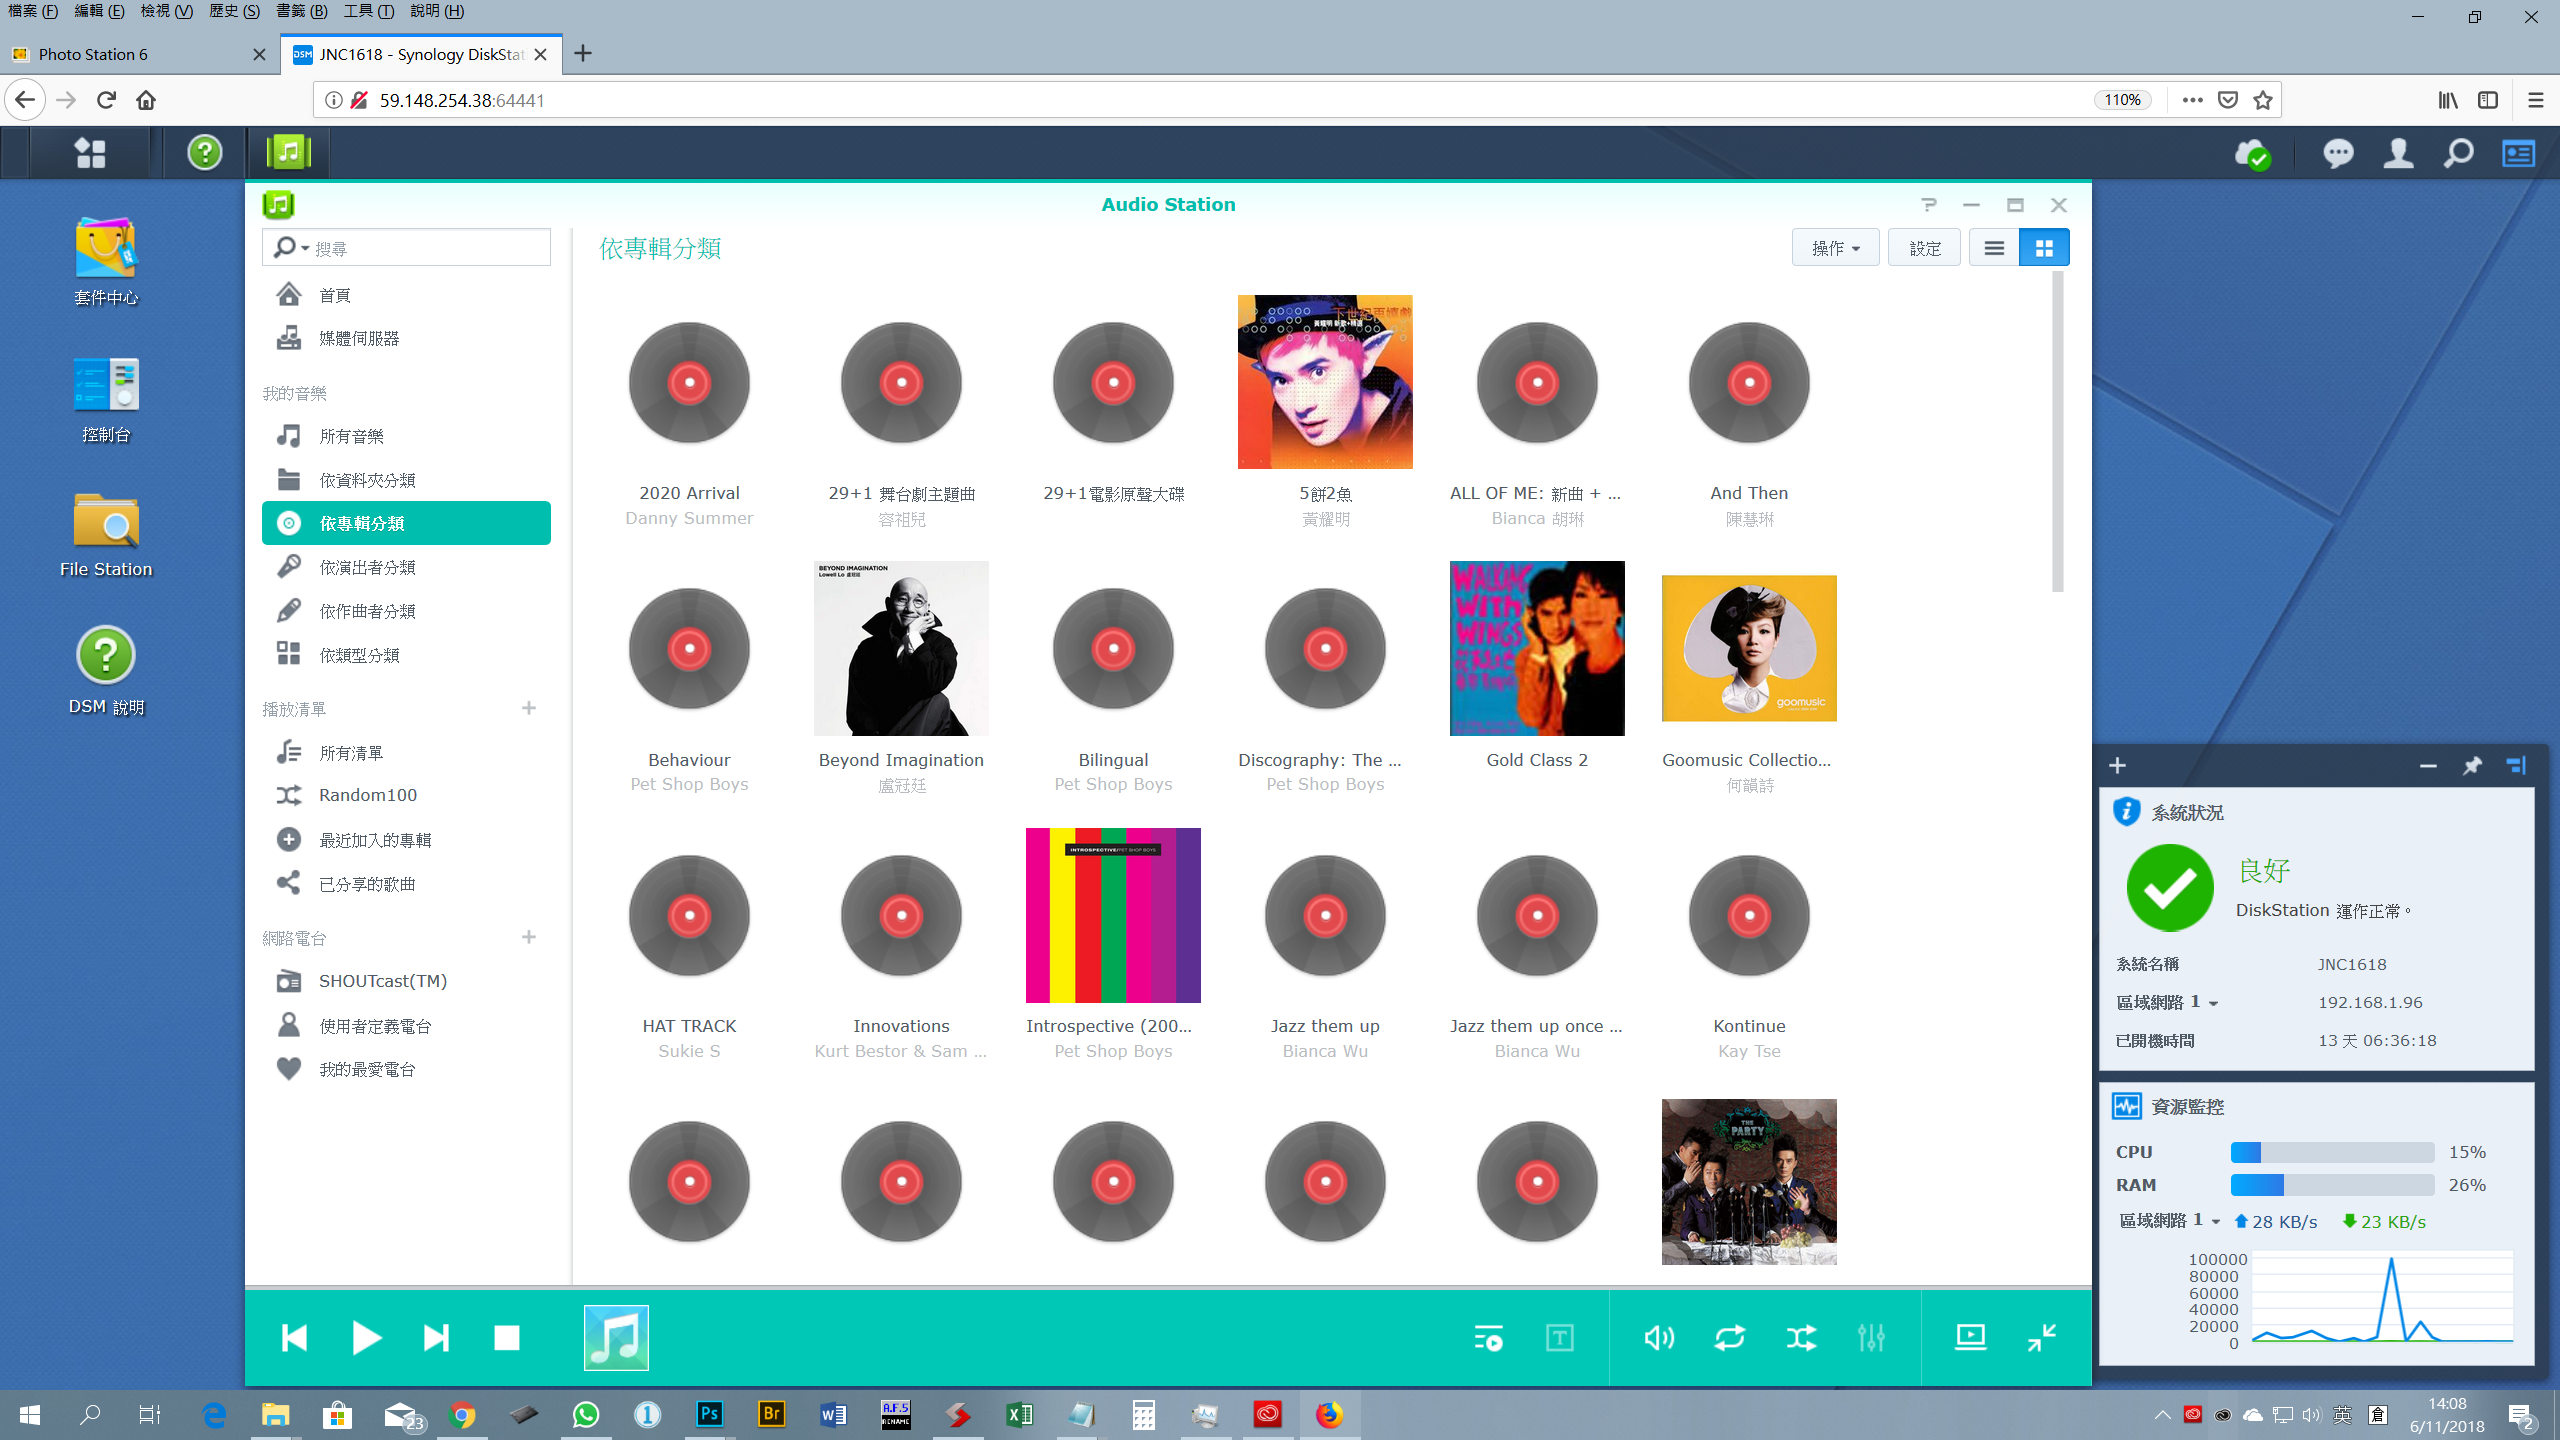This screenshot has height=1440, width=2560.
Task: Open the play queue icon
Action: [1488, 1338]
